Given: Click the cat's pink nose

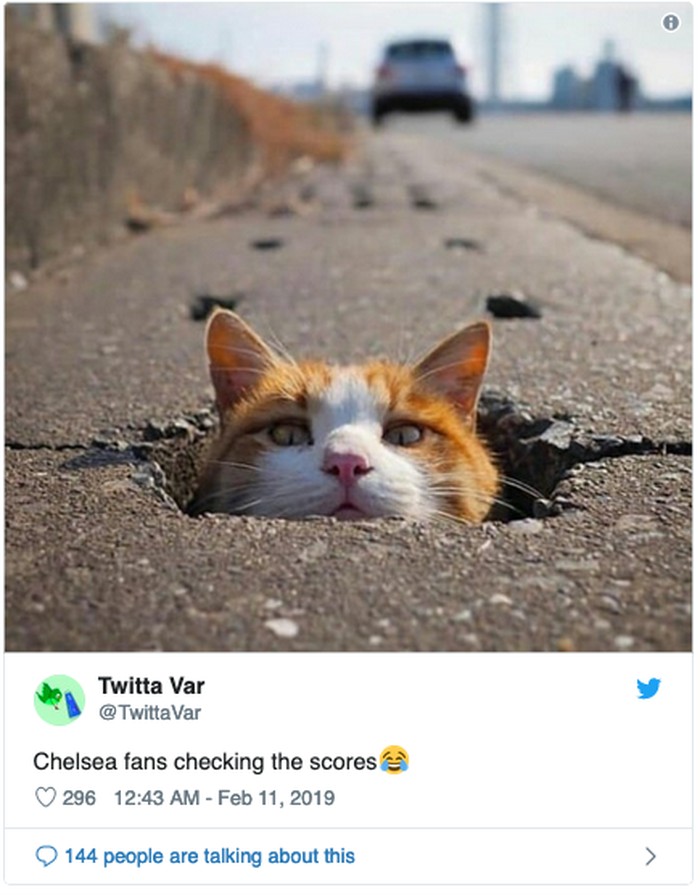Looking at the screenshot, I should click(x=346, y=466).
